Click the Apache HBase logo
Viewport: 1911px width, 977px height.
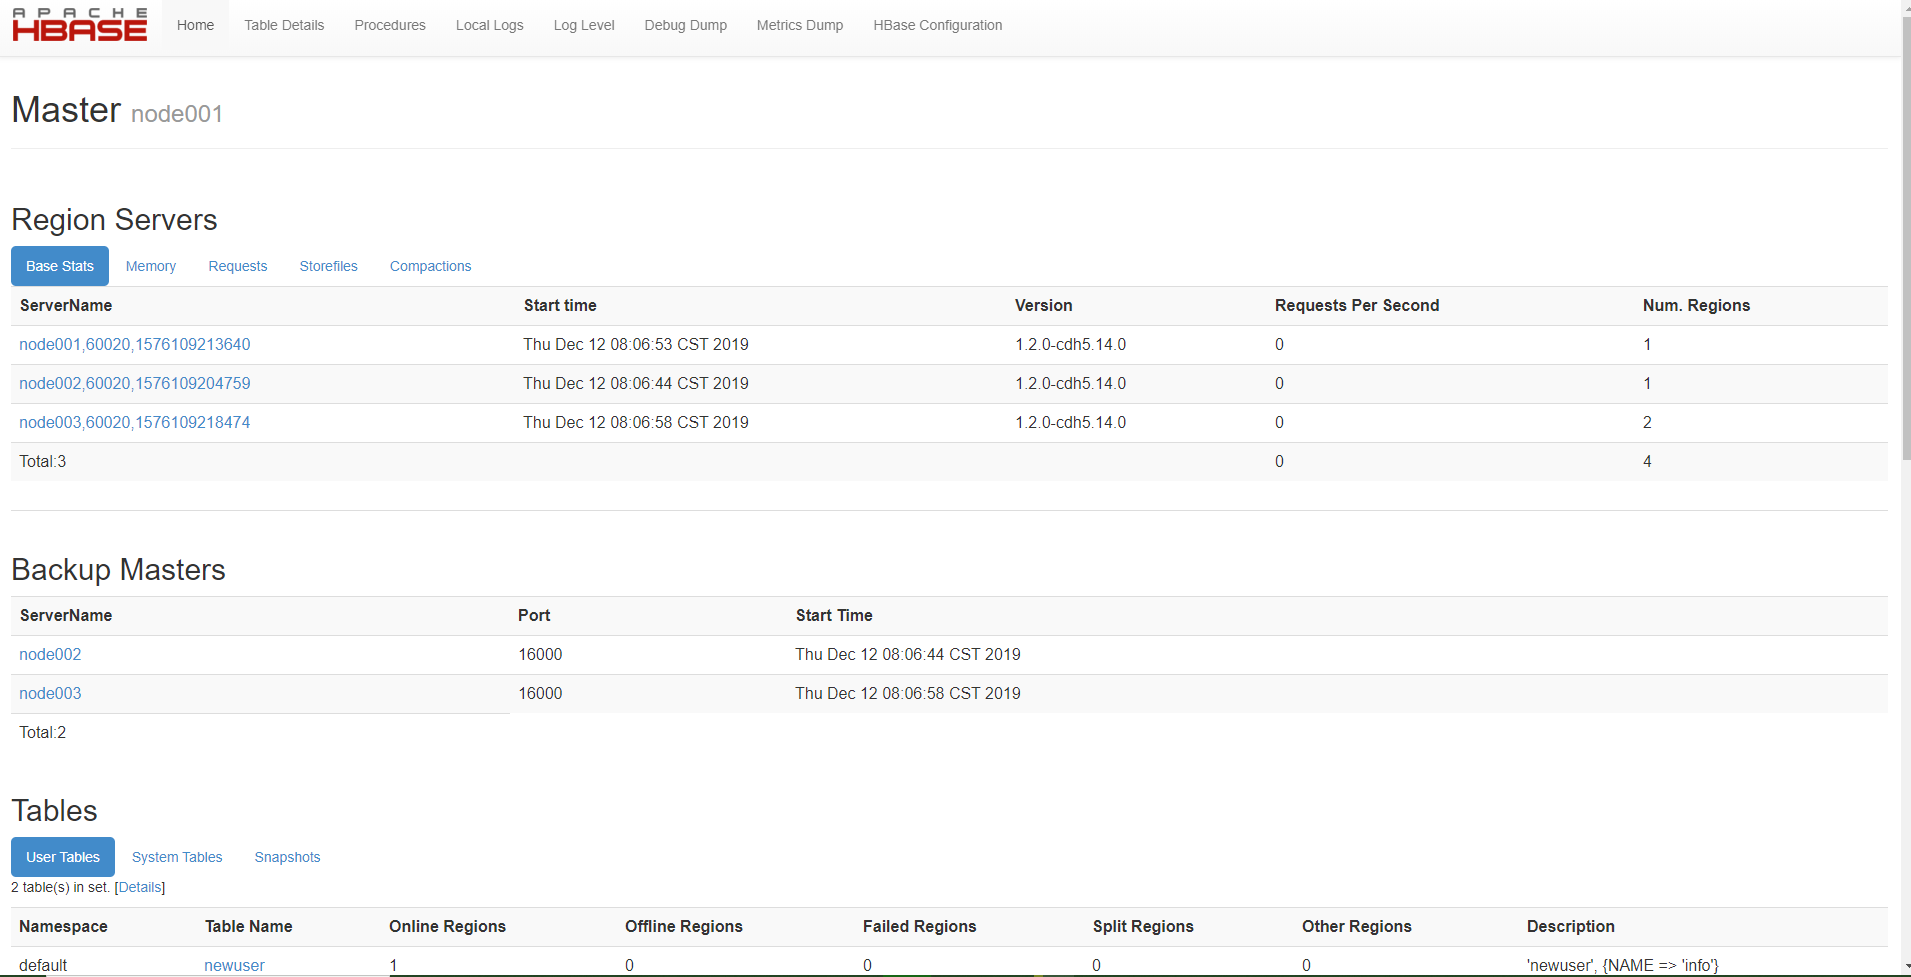tap(80, 25)
